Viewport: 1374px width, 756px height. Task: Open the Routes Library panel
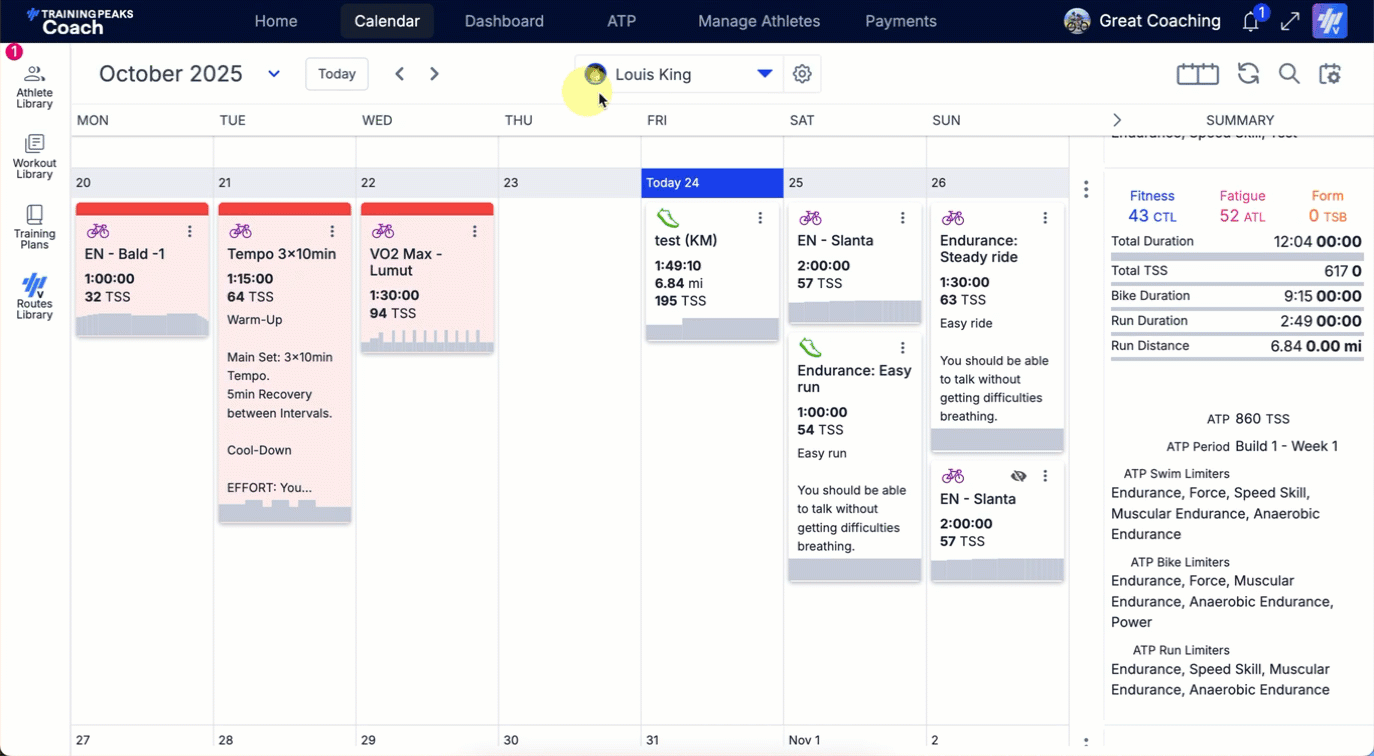[34, 297]
